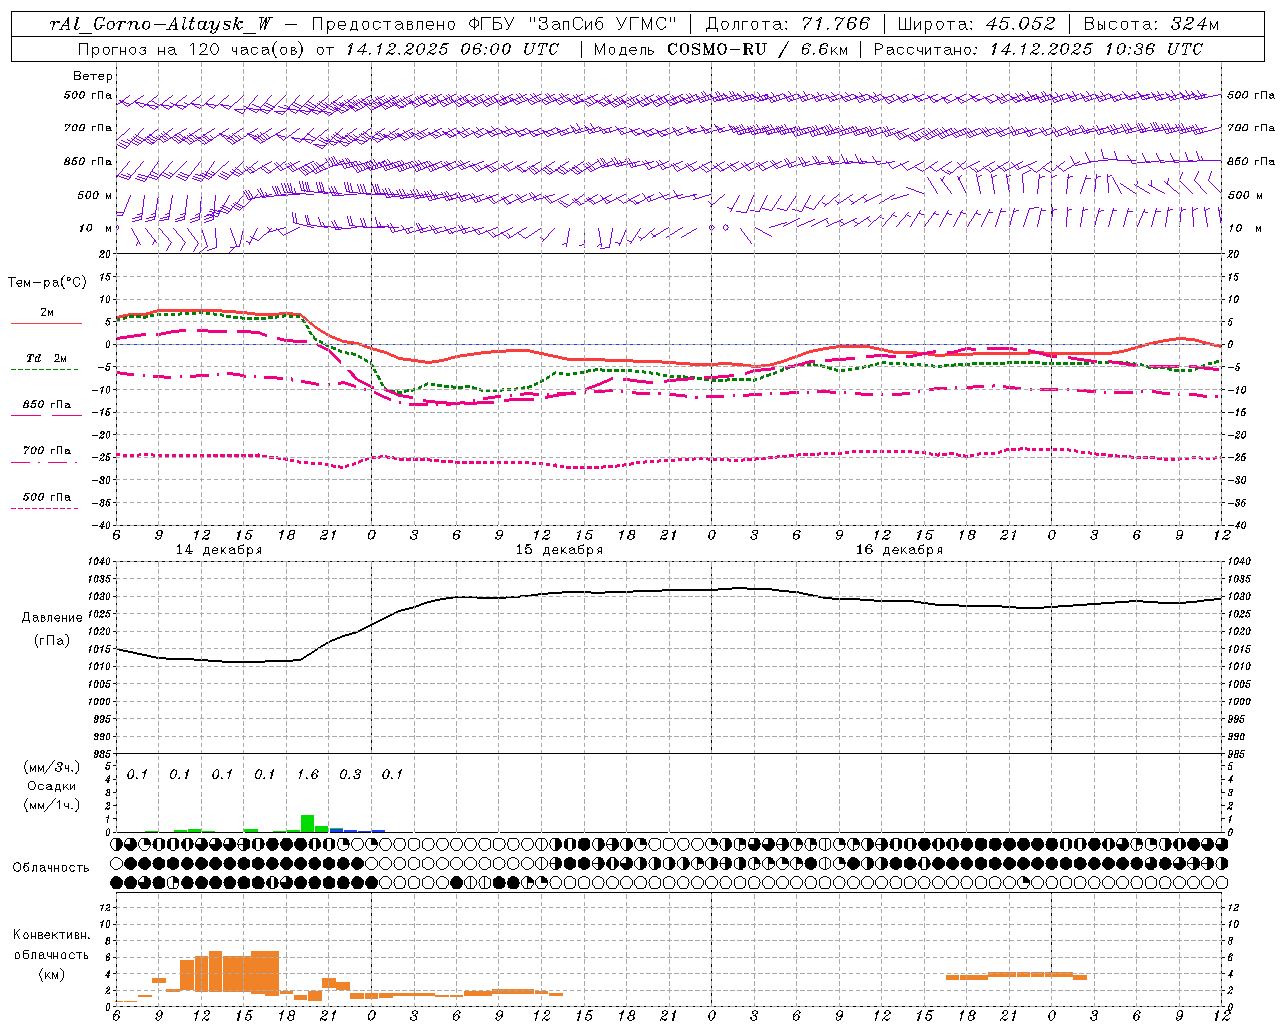Click the -40 tick on left temperature axis
The width and height of the screenshot is (1280, 1024).
pyautogui.click(x=102, y=526)
